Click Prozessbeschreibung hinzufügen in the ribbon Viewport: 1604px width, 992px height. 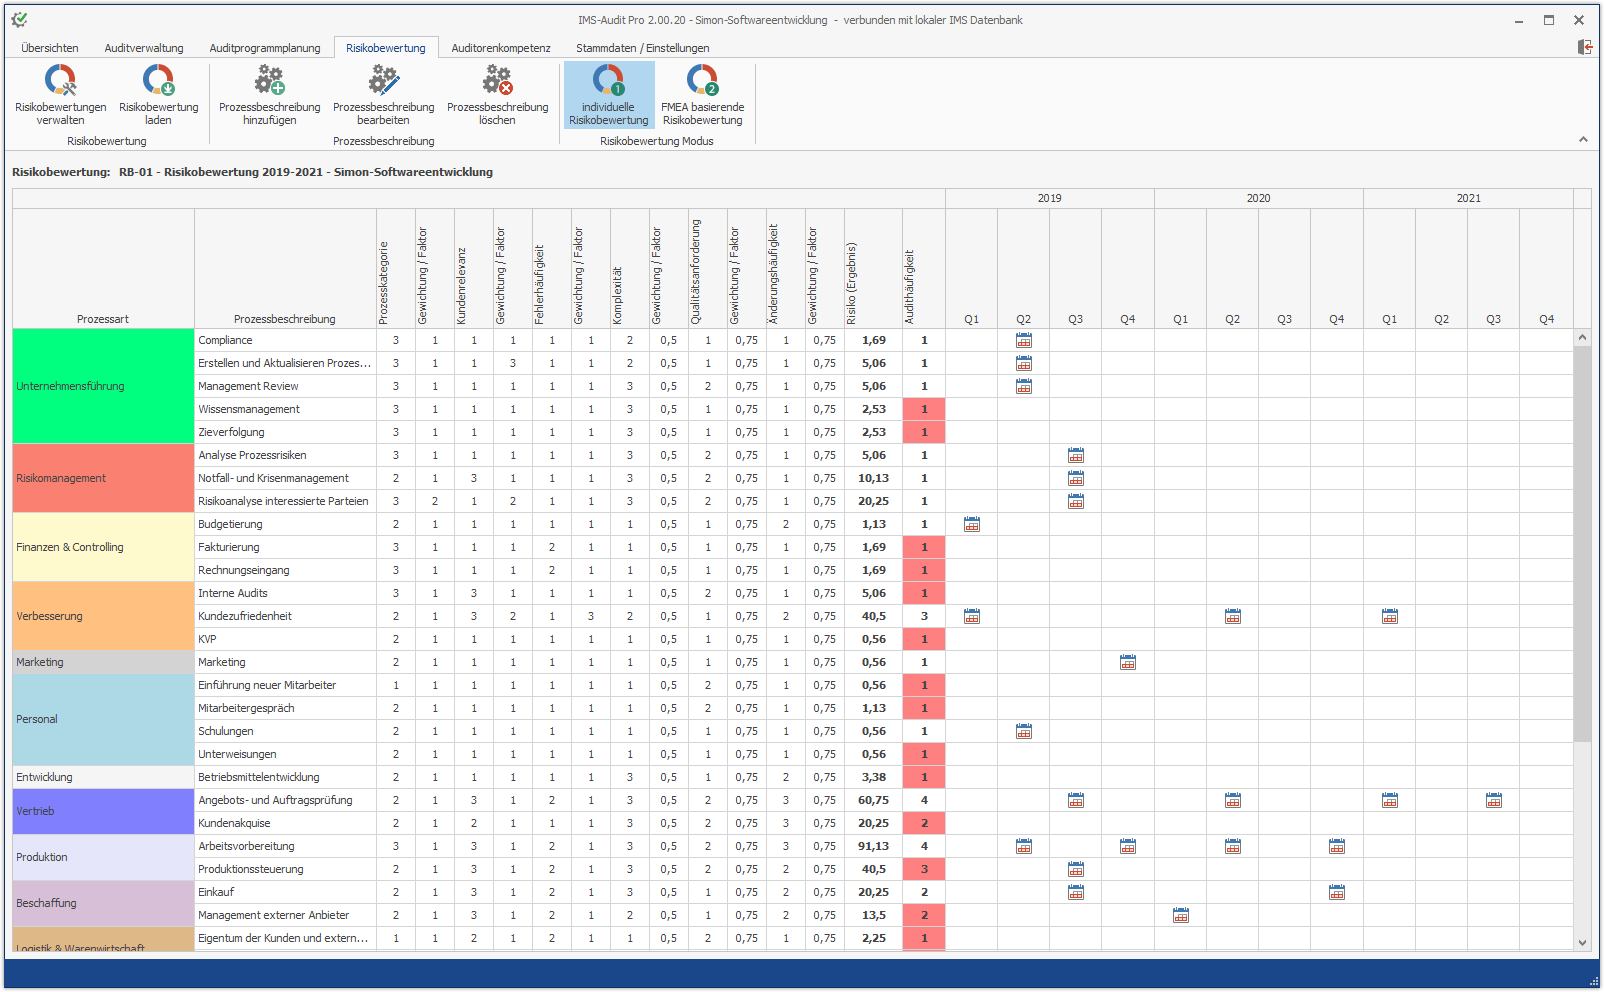(268, 95)
